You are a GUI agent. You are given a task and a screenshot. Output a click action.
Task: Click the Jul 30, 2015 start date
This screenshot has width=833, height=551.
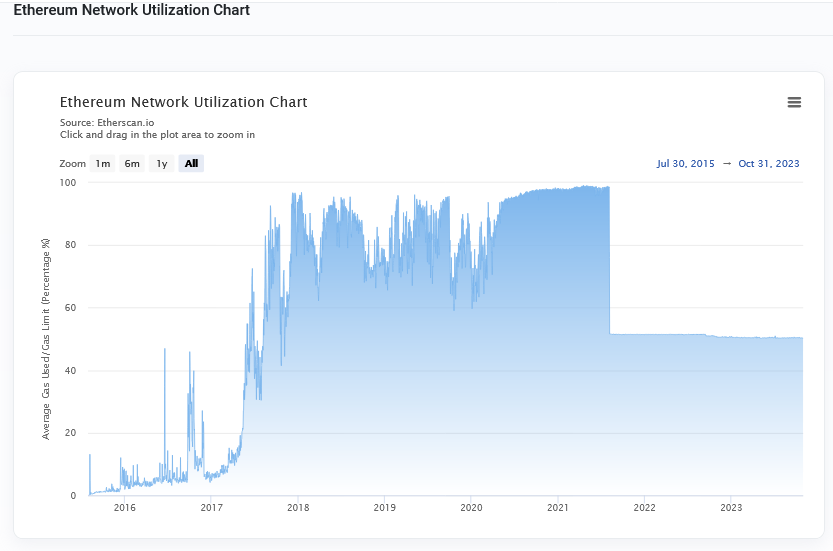(x=686, y=164)
